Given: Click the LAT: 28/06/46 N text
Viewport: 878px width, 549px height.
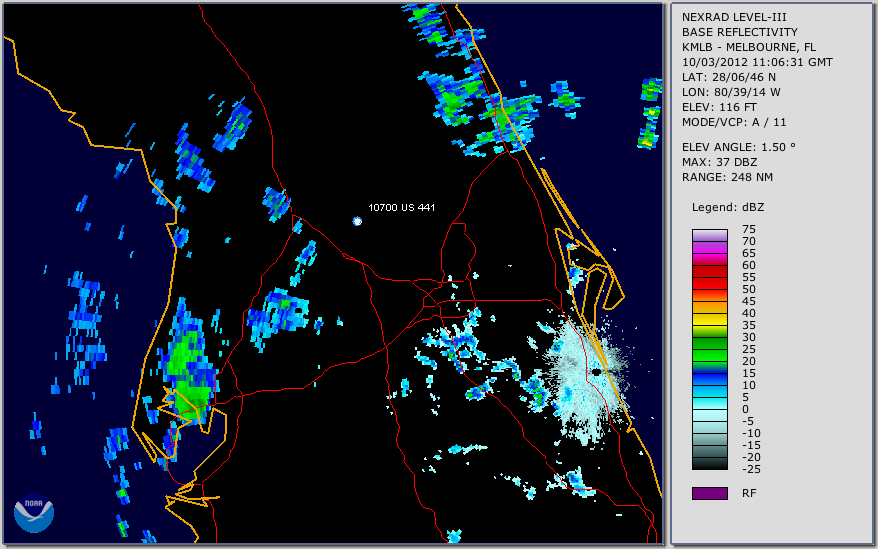Looking at the screenshot, I should 728,77.
